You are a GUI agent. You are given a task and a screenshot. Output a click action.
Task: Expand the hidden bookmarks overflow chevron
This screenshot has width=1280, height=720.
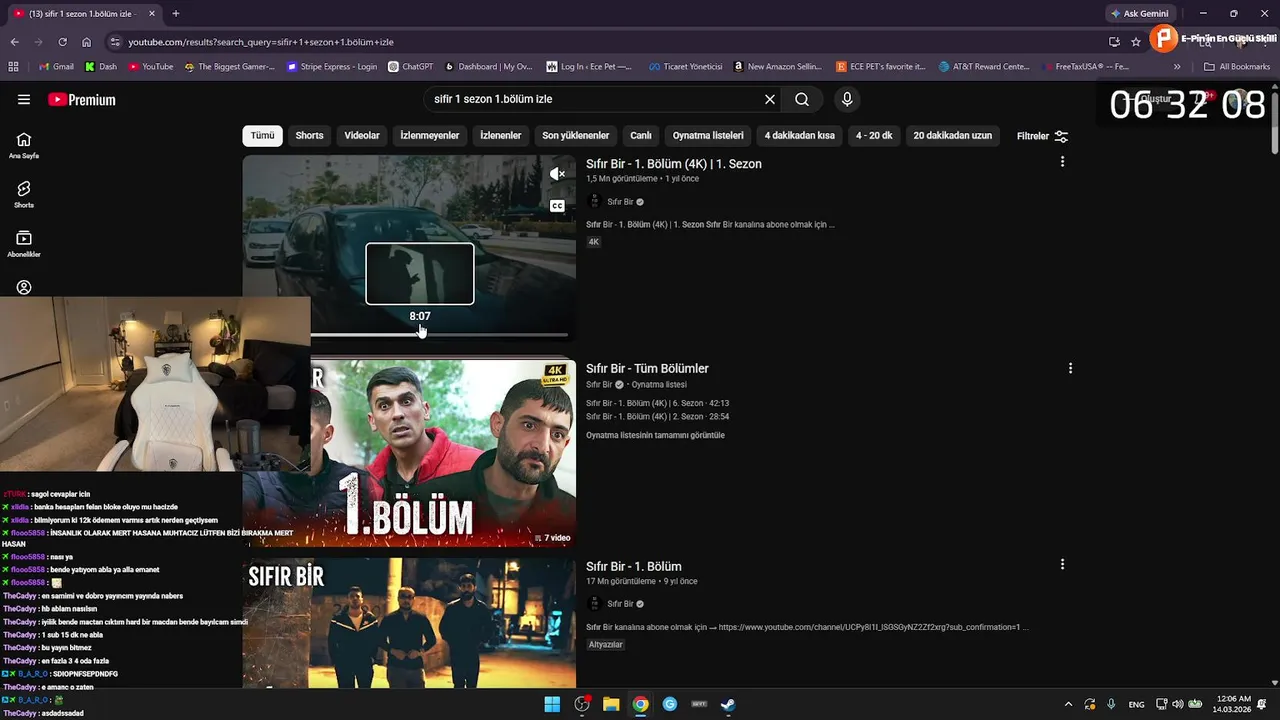[x=1177, y=67]
